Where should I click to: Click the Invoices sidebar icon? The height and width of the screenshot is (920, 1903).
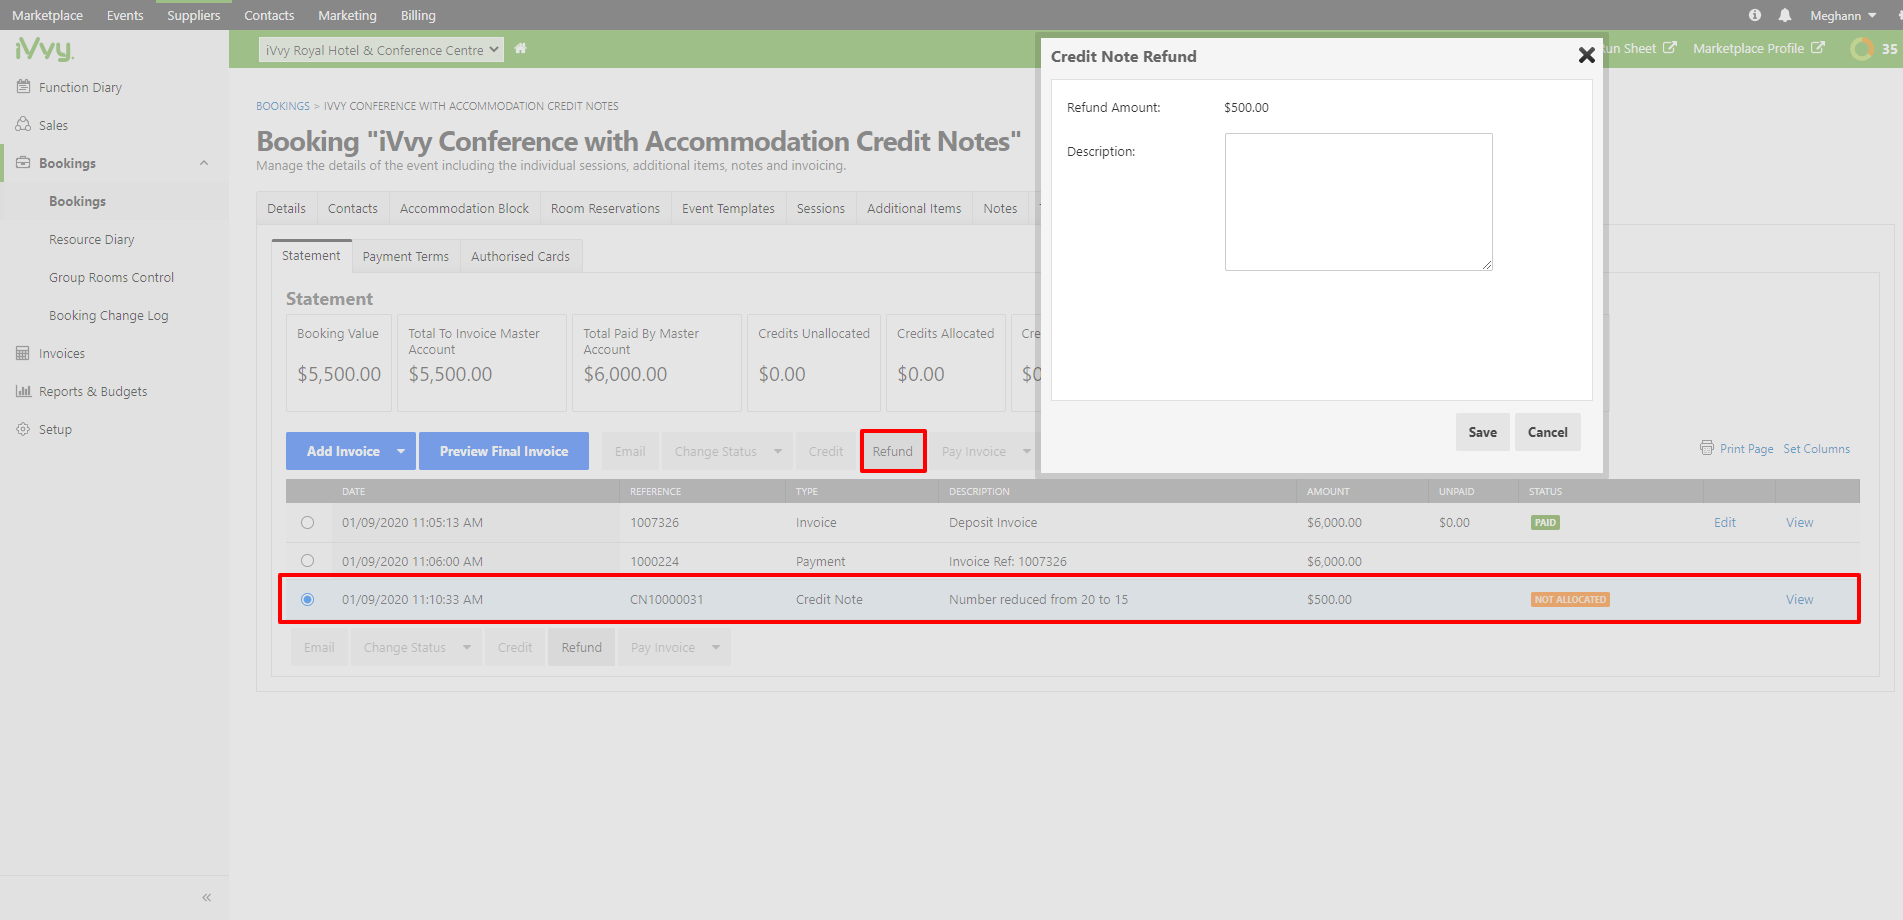click(23, 353)
